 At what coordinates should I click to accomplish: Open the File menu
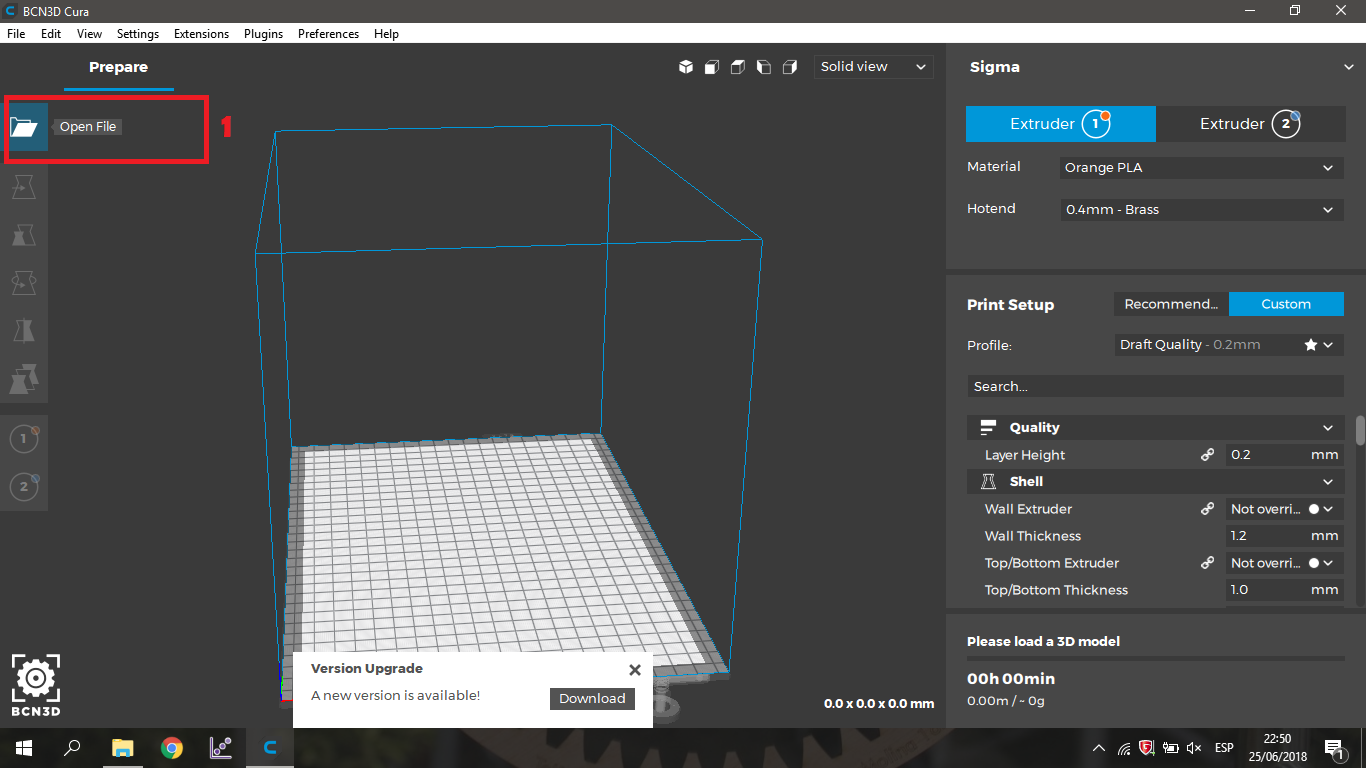(x=16, y=33)
